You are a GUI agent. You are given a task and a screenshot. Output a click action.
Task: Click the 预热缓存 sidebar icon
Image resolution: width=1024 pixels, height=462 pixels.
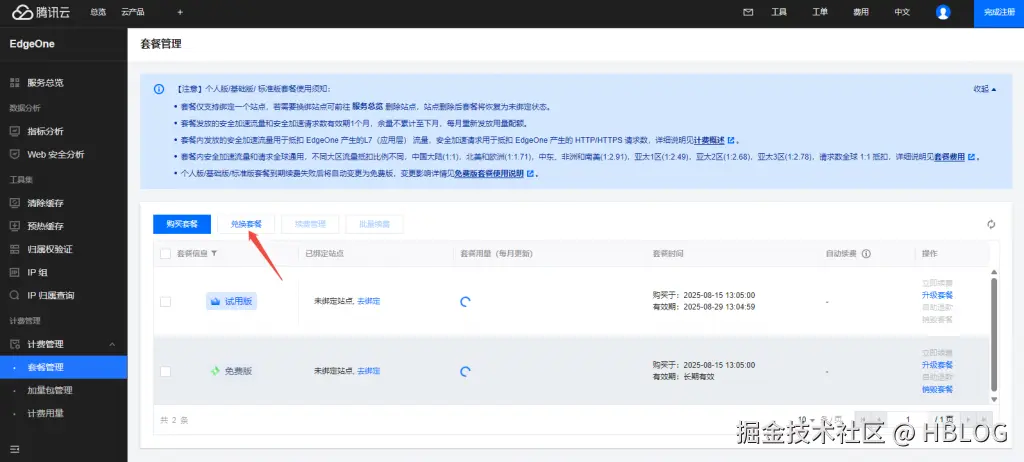tap(15, 226)
